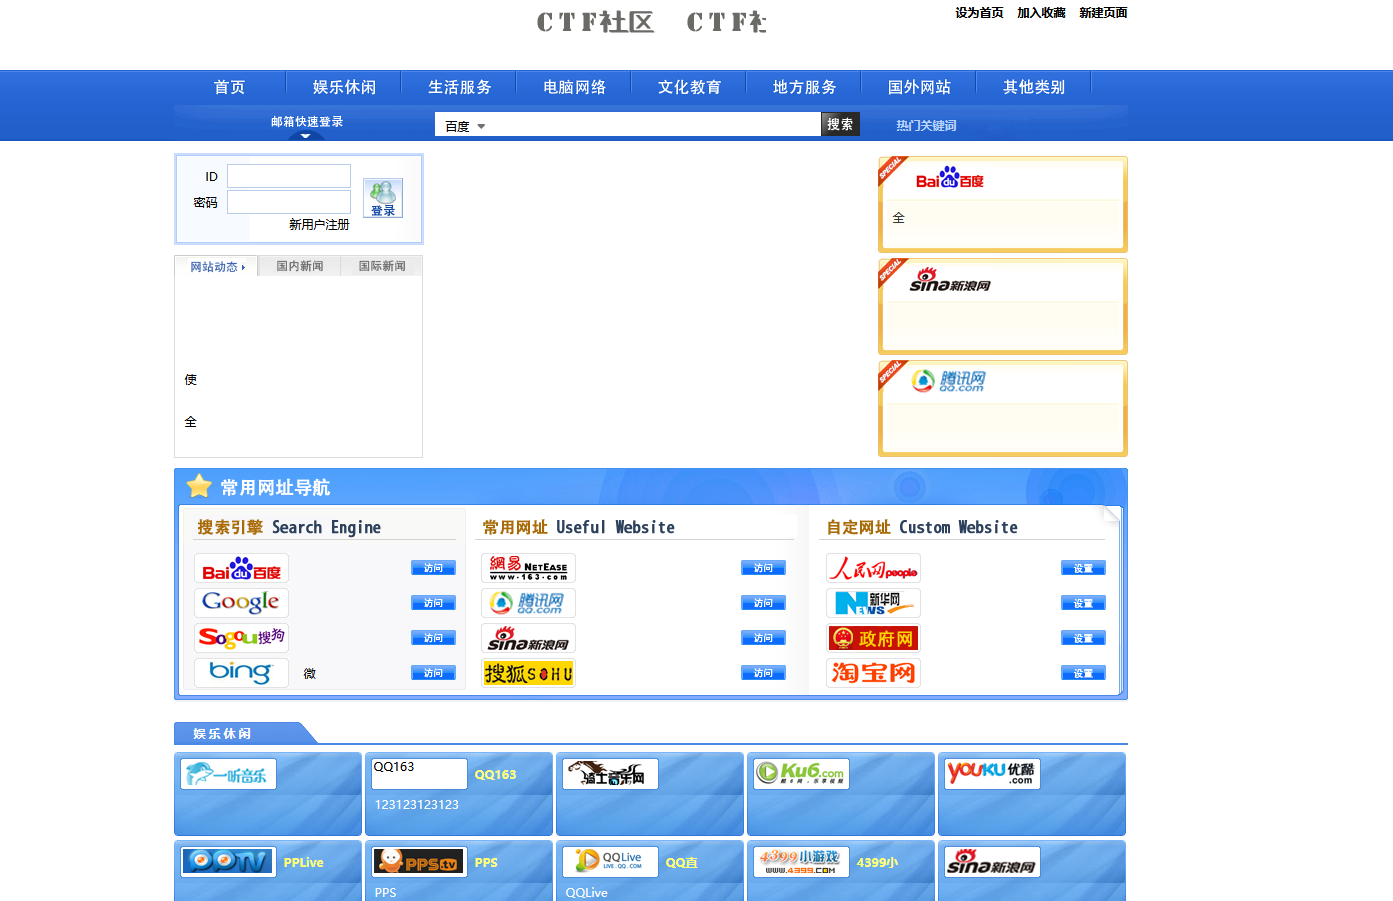Image resolution: width=1393 pixels, height=901 pixels.
Task: Click 新建页面 link at top
Action: (x=1103, y=13)
